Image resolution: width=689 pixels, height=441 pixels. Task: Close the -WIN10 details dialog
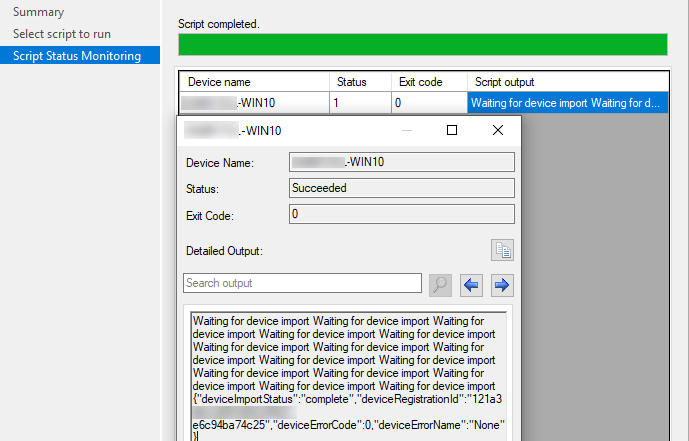[x=498, y=130]
